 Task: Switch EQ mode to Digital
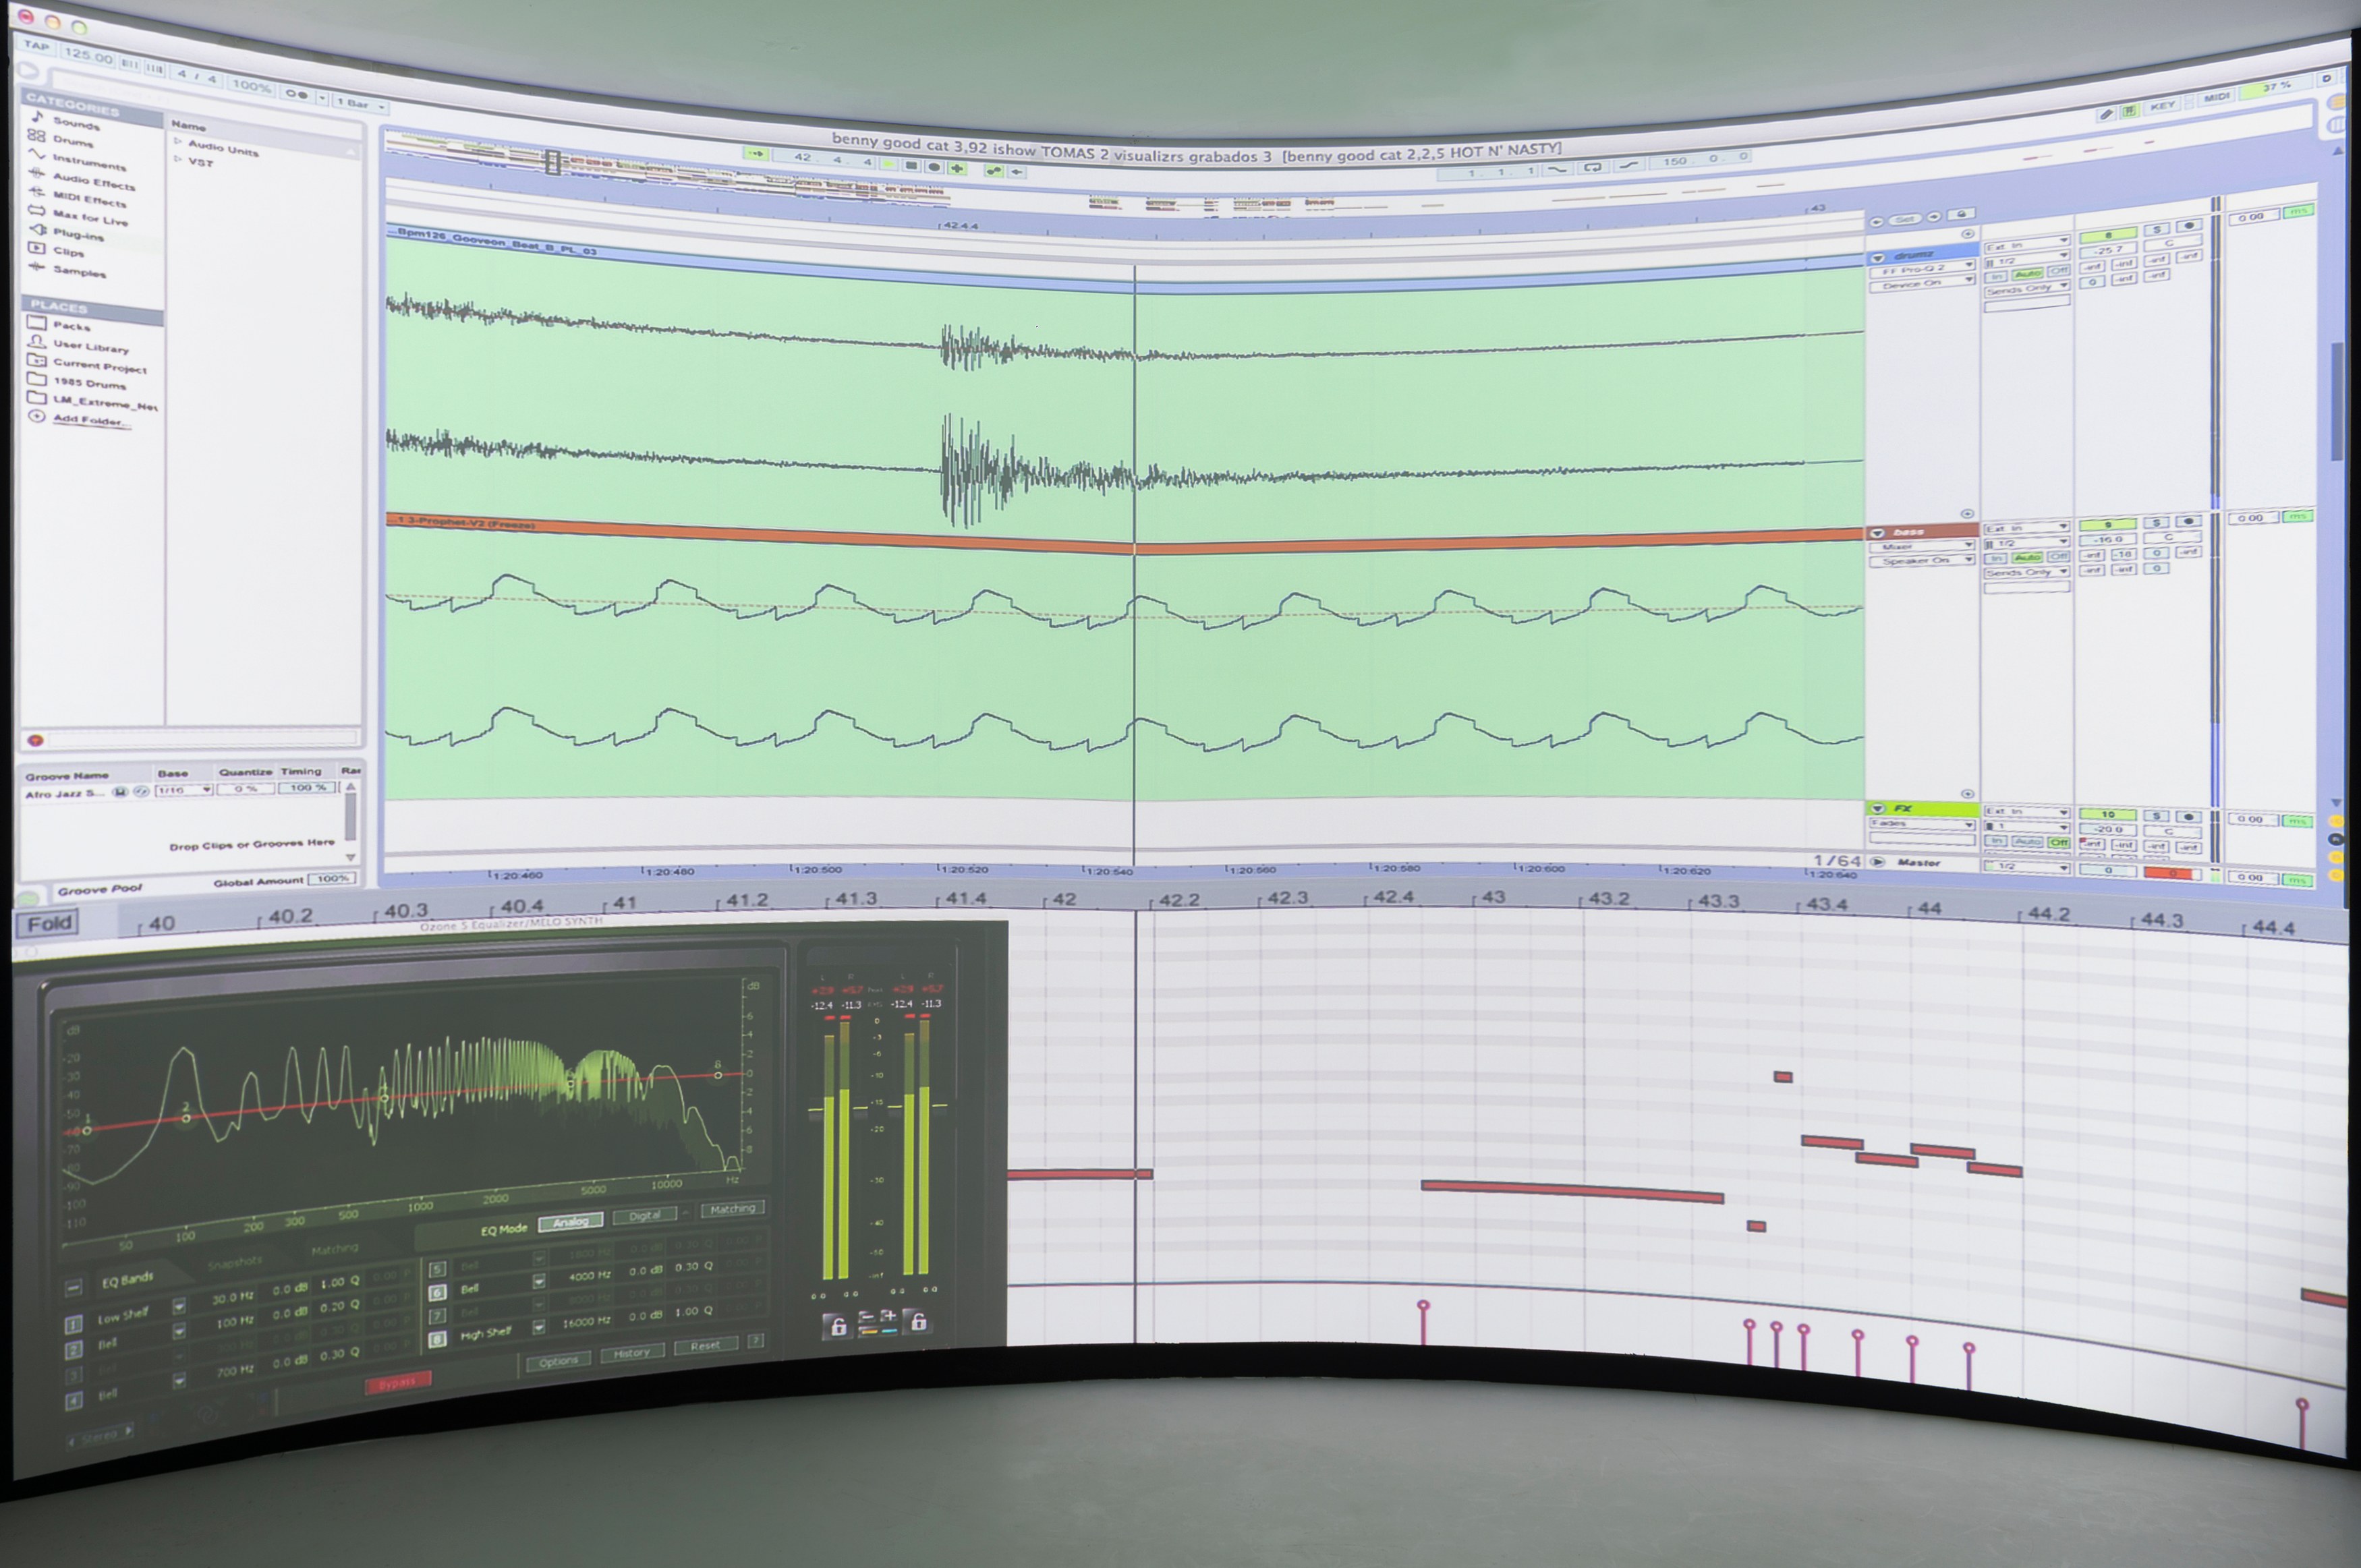tap(645, 1215)
